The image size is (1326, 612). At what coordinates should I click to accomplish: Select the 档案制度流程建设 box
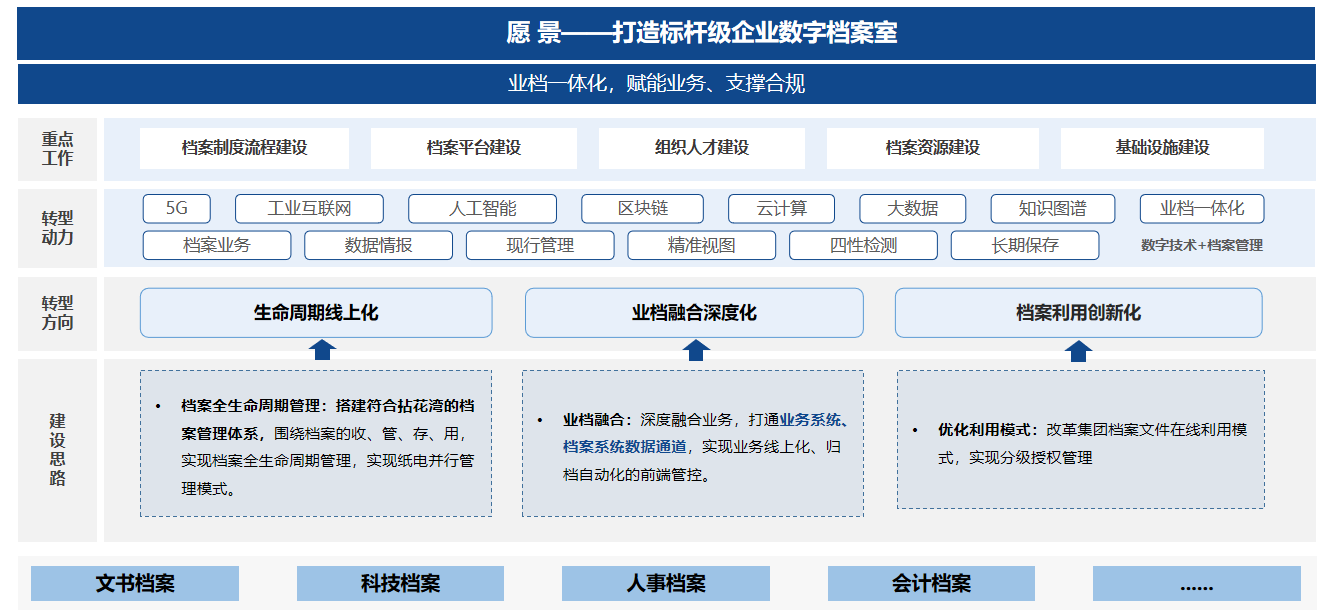coord(244,148)
